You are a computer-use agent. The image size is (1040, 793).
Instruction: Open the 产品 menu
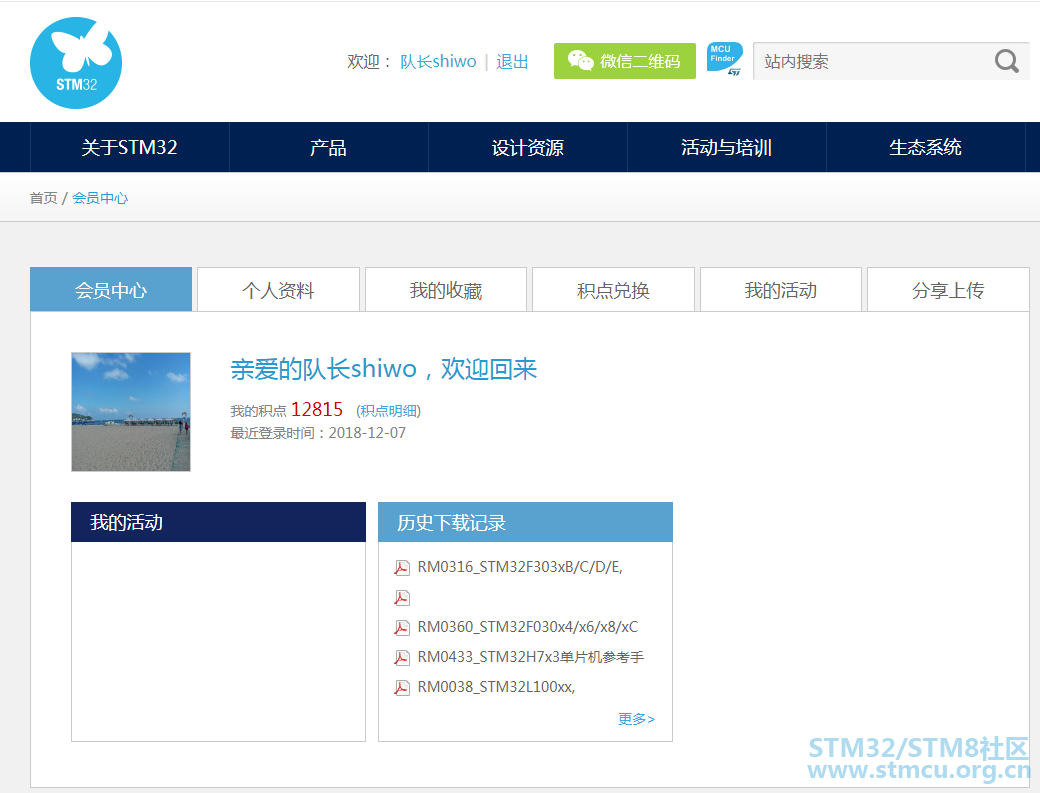[328, 147]
